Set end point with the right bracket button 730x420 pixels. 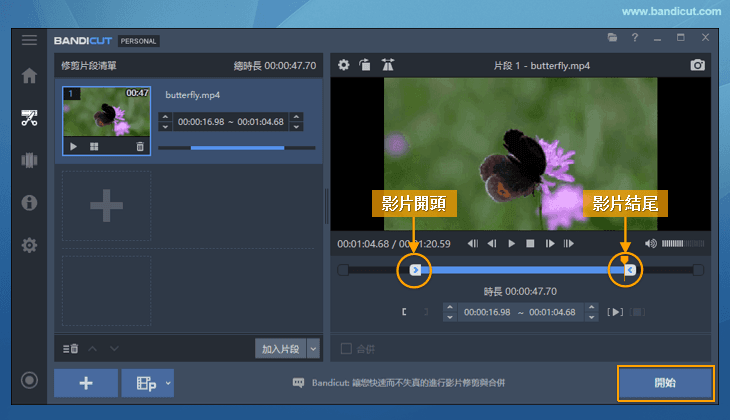click(426, 312)
